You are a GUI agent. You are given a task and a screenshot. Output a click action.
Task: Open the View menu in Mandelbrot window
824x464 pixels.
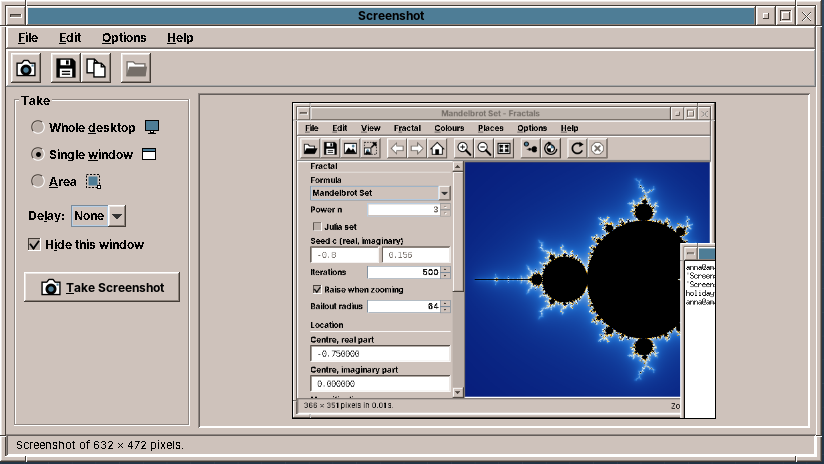370,128
